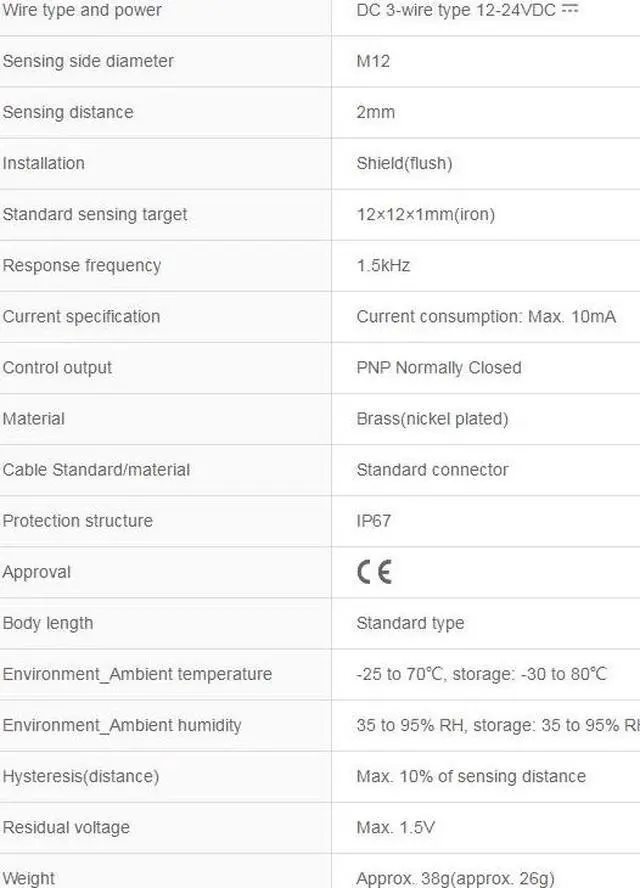Image resolution: width=640 pixels, height=888 pixels.
Task: Click the 'Body length' row label
Action: (47, 623)
